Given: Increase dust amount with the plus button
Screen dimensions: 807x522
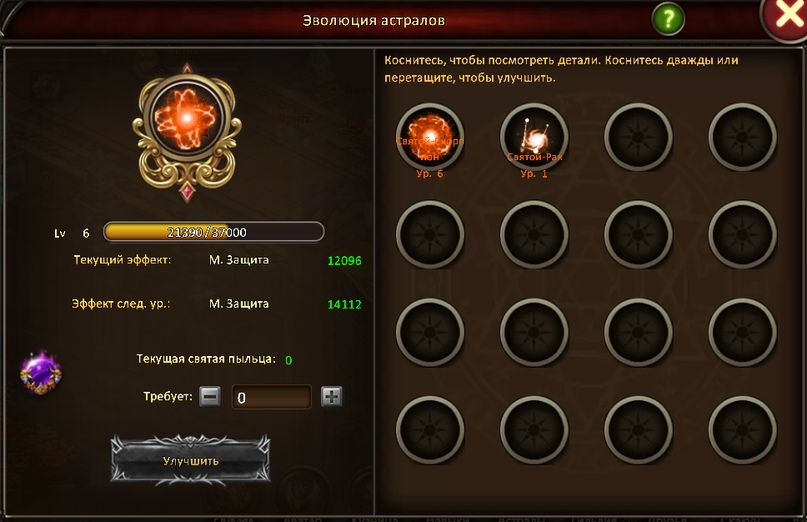Looking at the screenshot, I should pyautogui.click(x=331, y=397).
